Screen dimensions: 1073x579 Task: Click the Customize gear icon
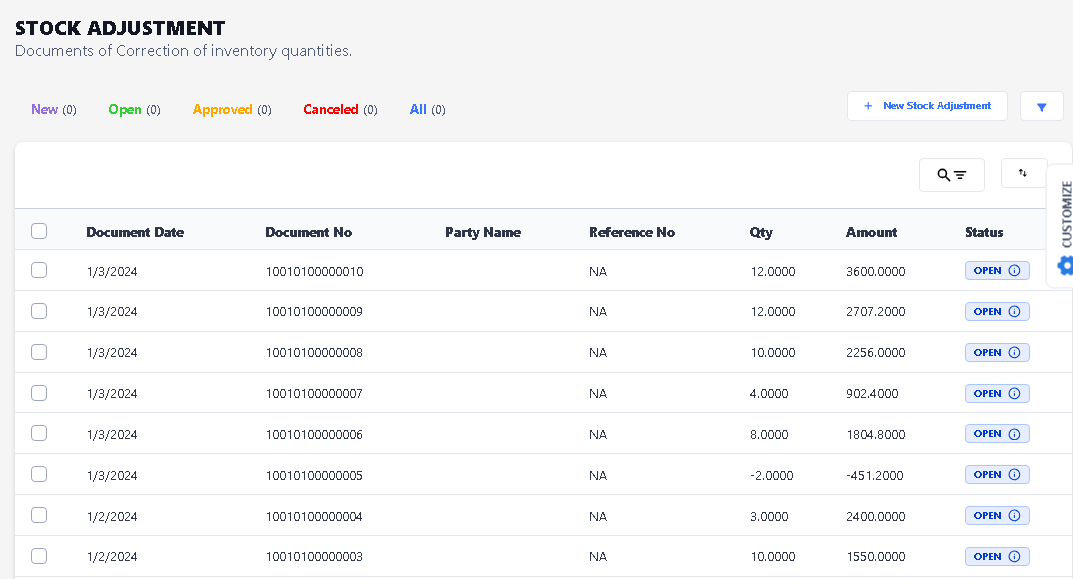pos(1065,265)
